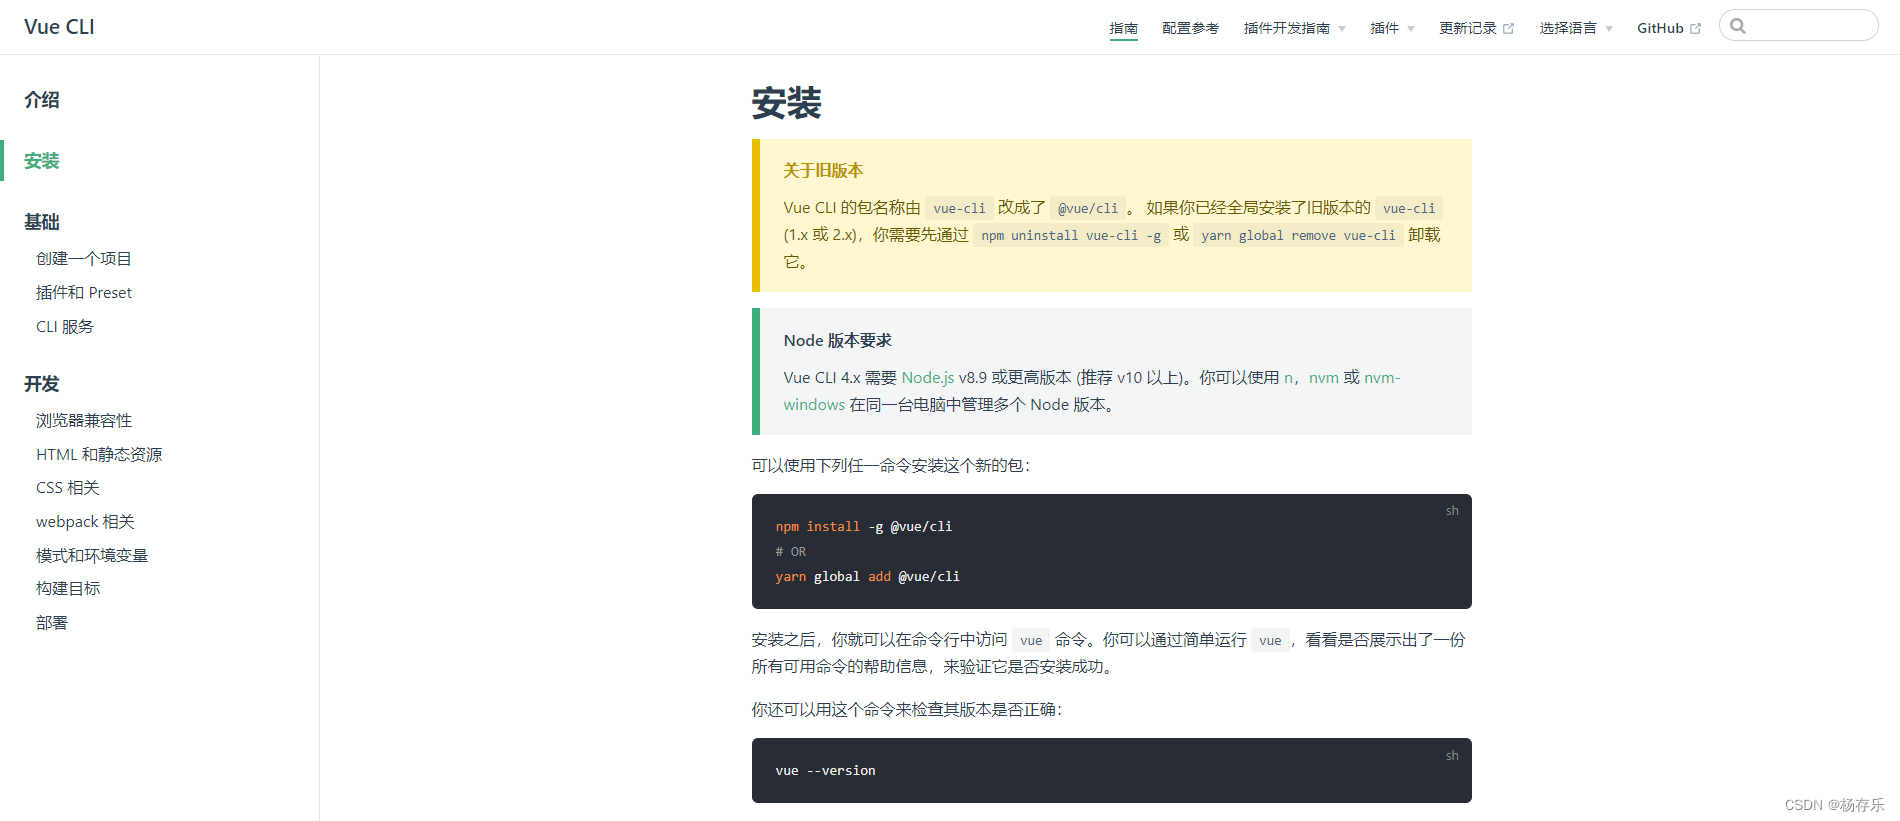Open 创建一个项目 in the sidebar
1900x821 pixels.
pyautogui.click(x=84, y=259)
